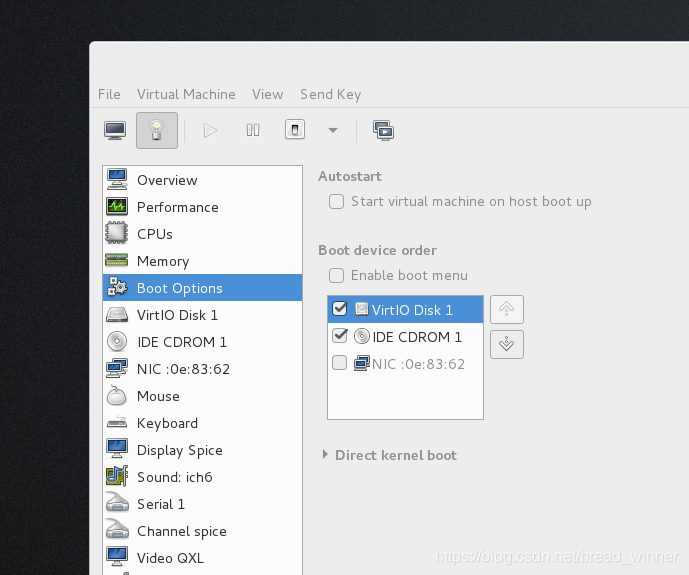Open the File menu
Image resolution: width=689 pixels, height=575 pixels.
click(x=109, y=94)
